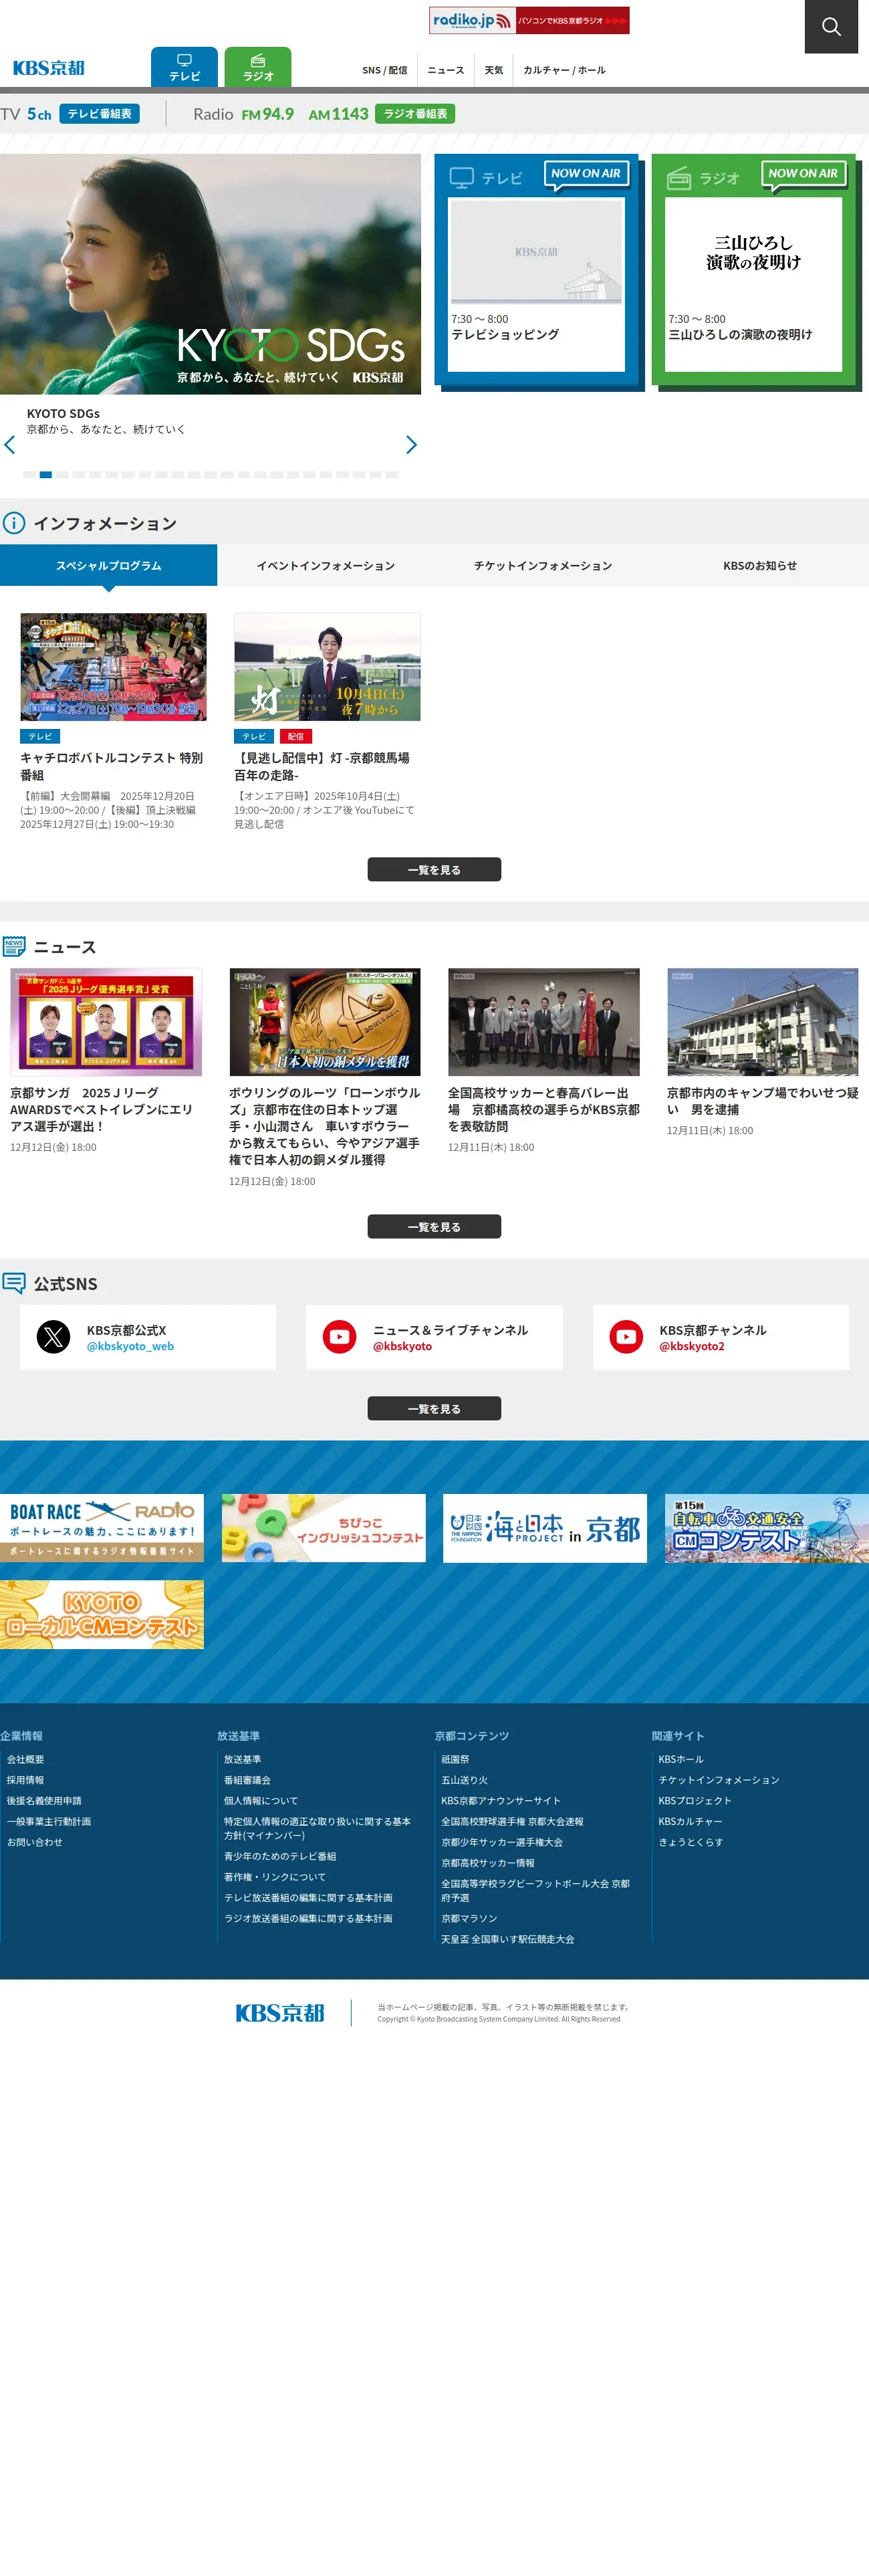
Task: Open 採用情報 footer link
Action: click(25, 1781)
